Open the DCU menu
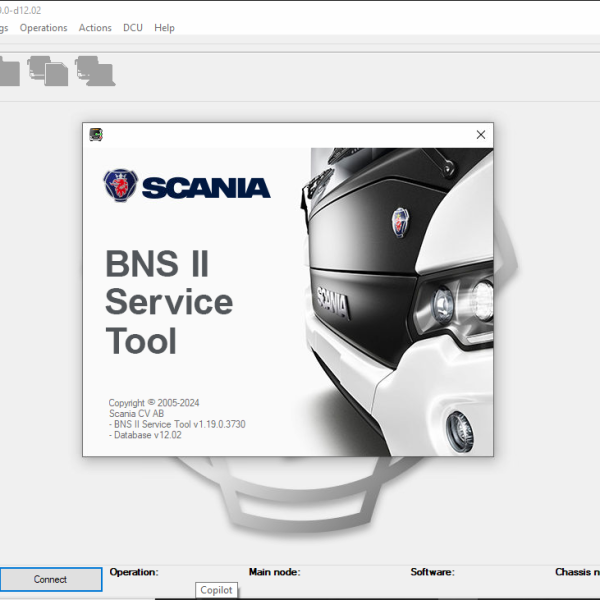The image size is (600, 600). 133,28
